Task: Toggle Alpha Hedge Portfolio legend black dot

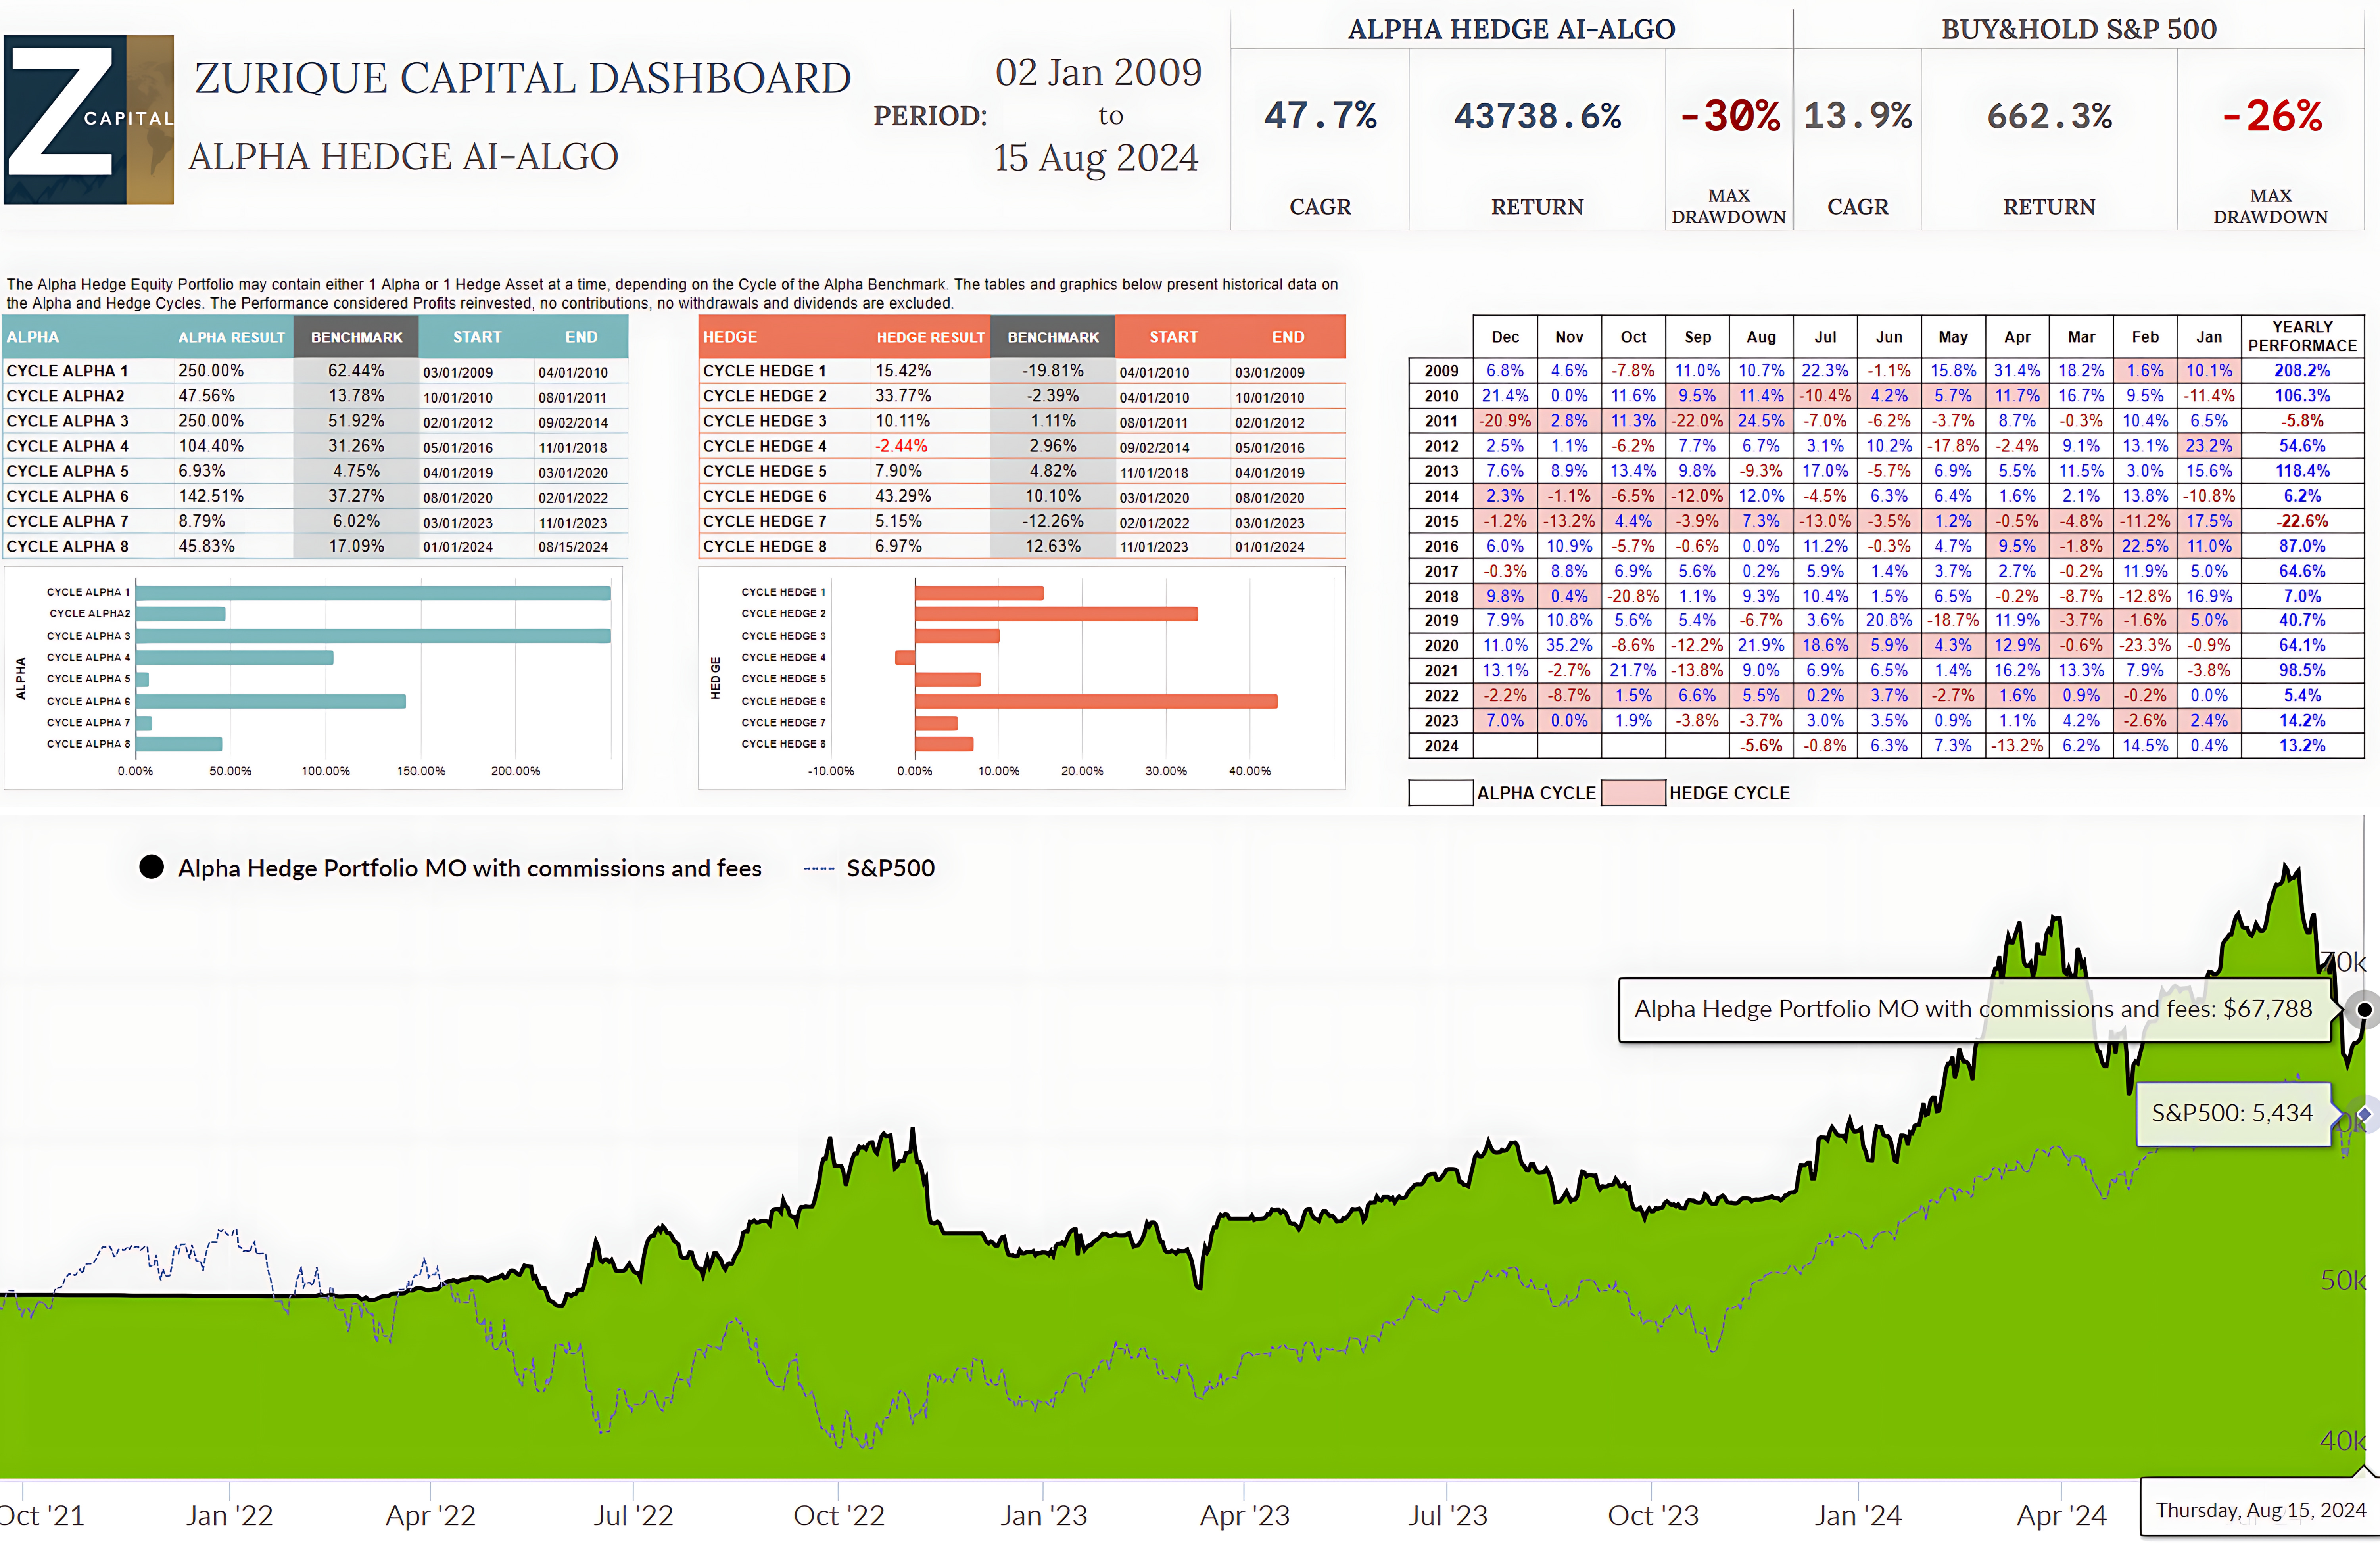Action: (x=151, y=867)
